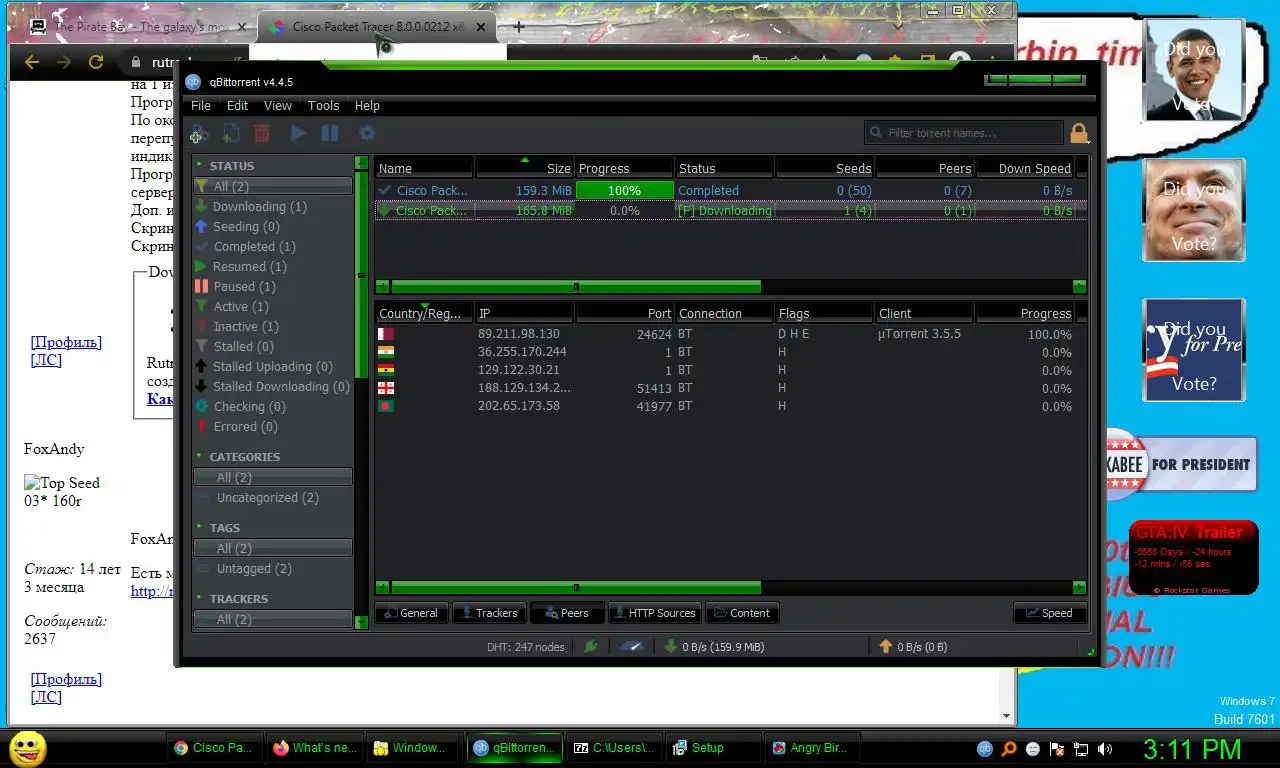Switch to the HTTP Sources tab
Screen dimensions: 1280x768
pyautogui.click(x=653, y=613)
